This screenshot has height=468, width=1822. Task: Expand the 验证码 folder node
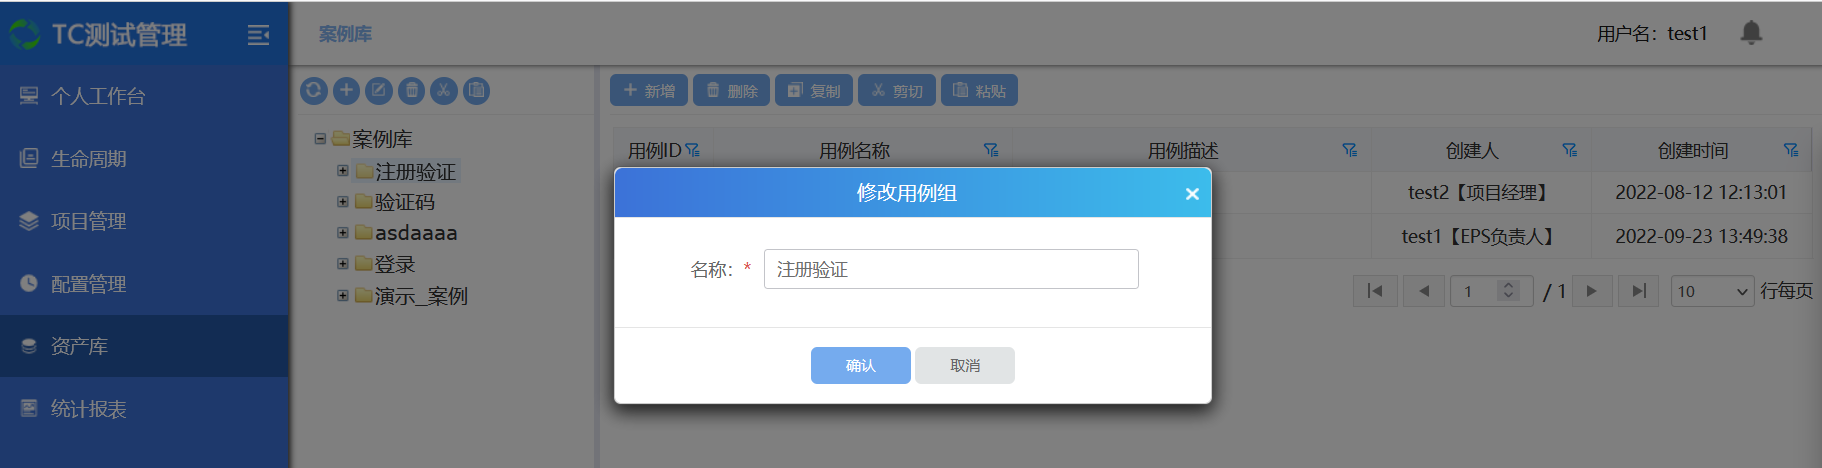click(x=343, y=202)
